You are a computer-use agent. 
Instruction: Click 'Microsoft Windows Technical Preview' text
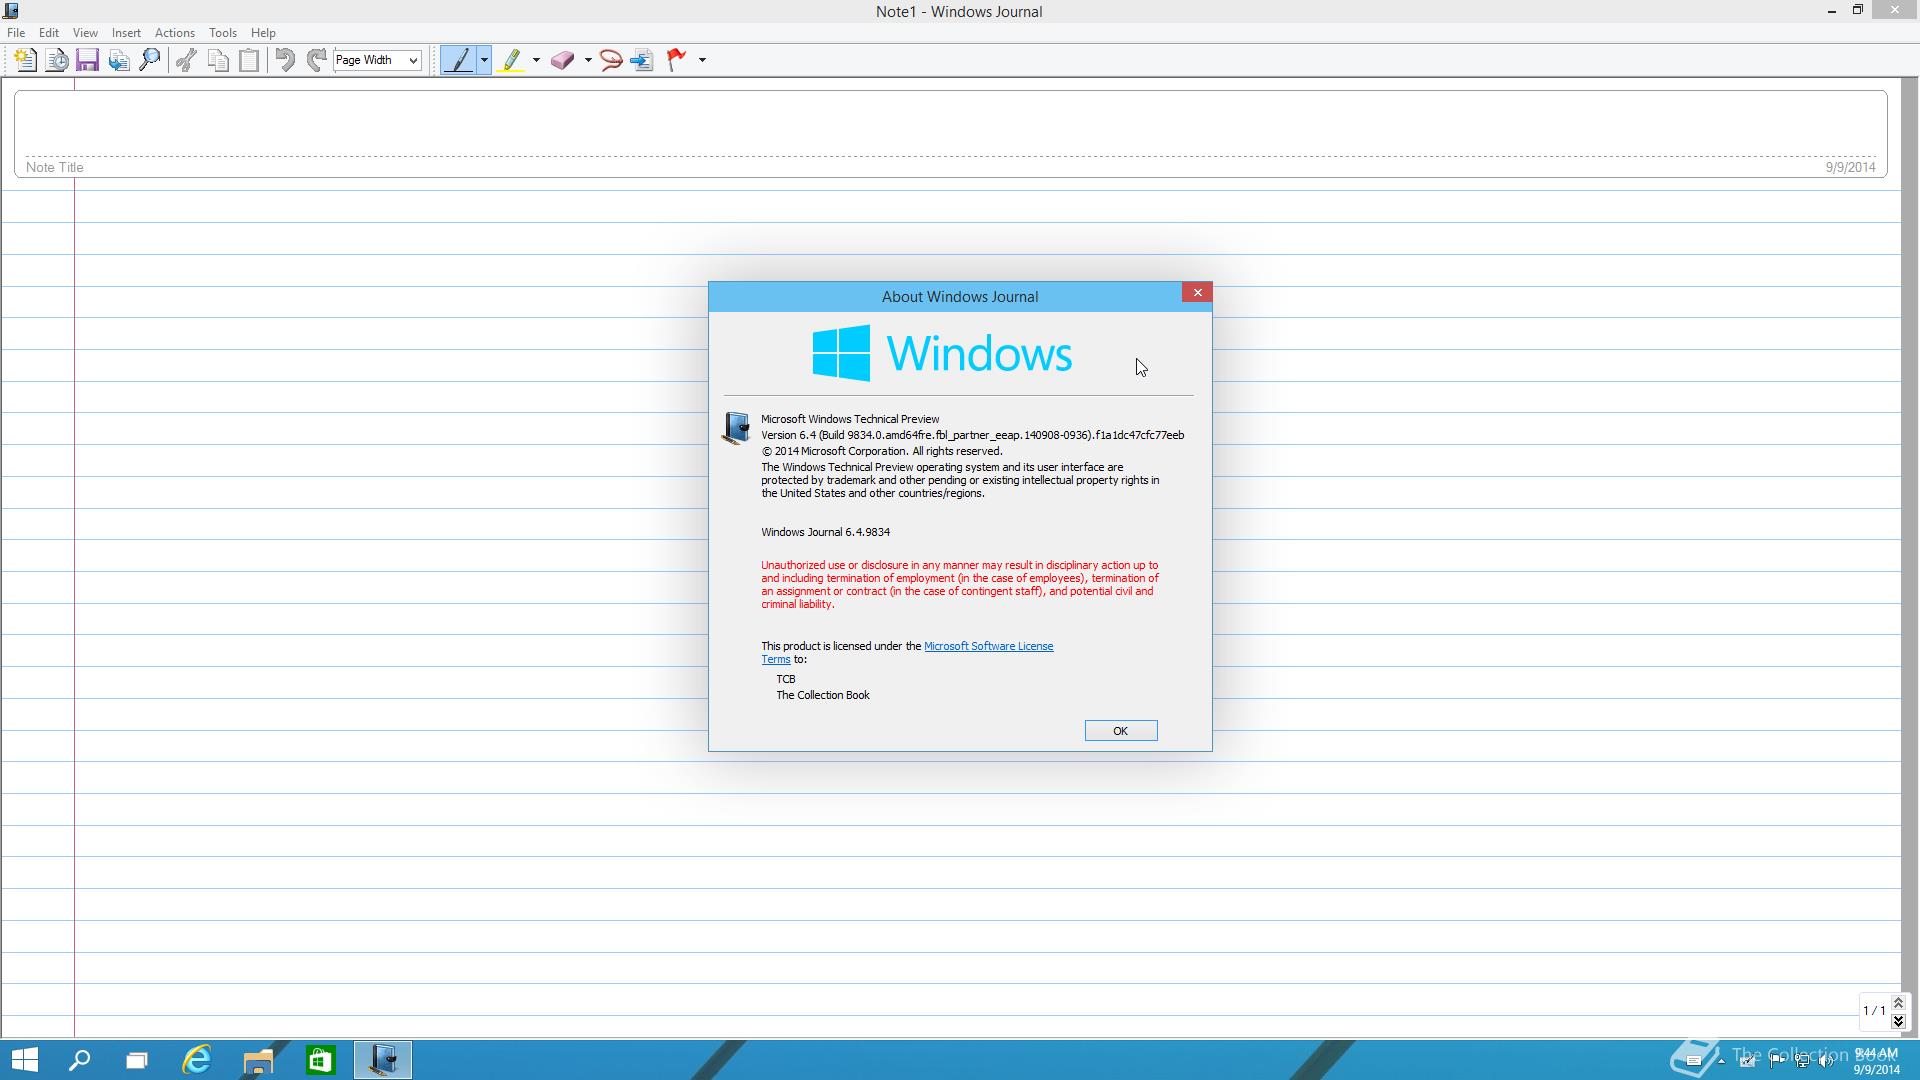[x=850, y=420]
